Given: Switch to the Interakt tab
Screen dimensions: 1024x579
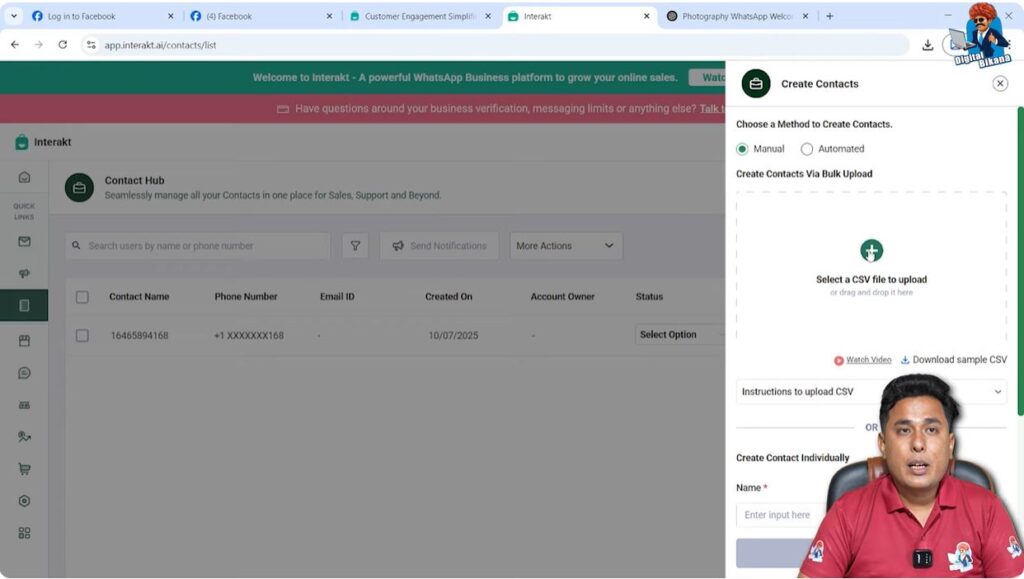Looking at the screenshot, I should pos(579,16).
